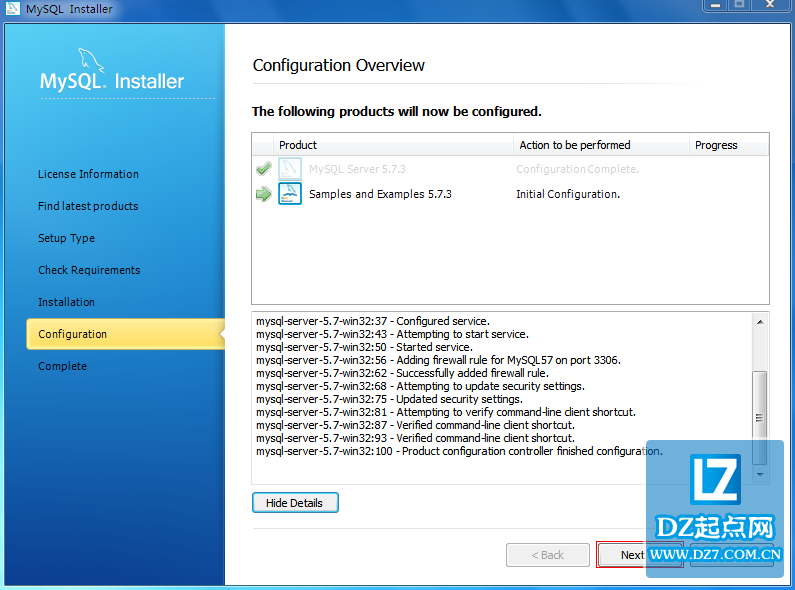The height and width of the screenshot is (590, 795).
Task: Click log line ending 'win32:87 - Verified command-line client shortcut.'
Action: point(415,425)
